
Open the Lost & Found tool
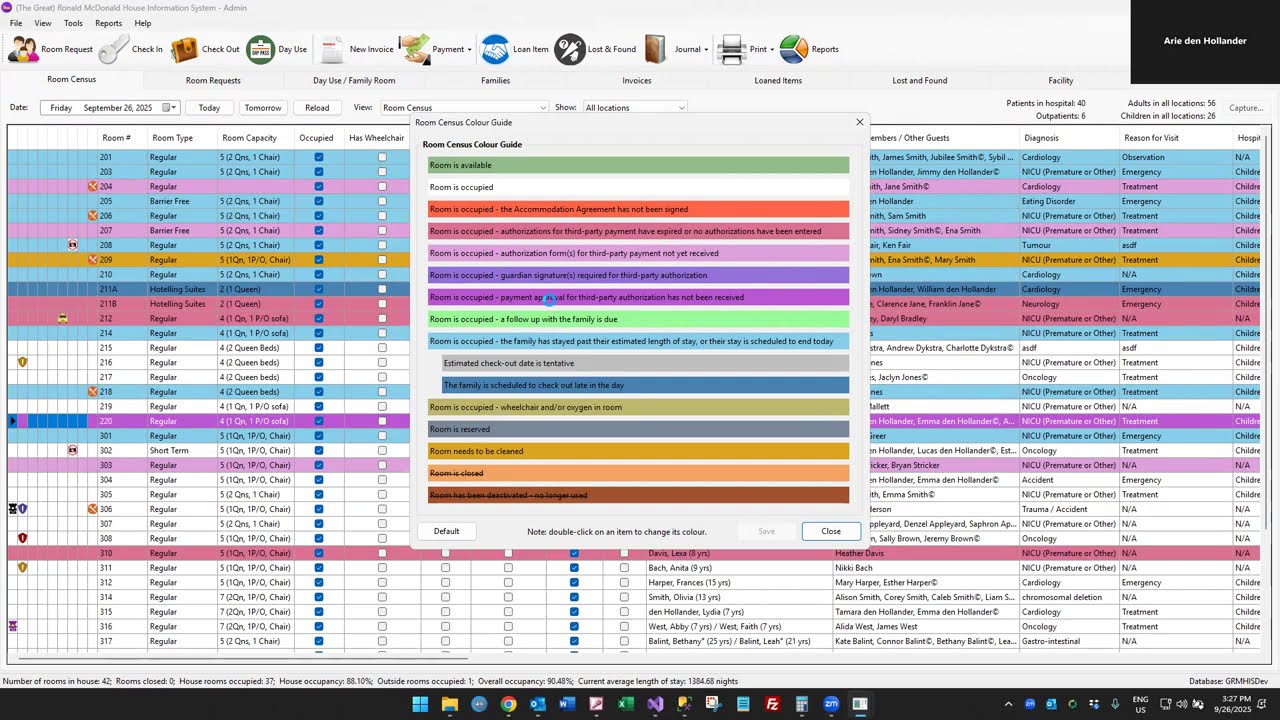click(595, 49)
